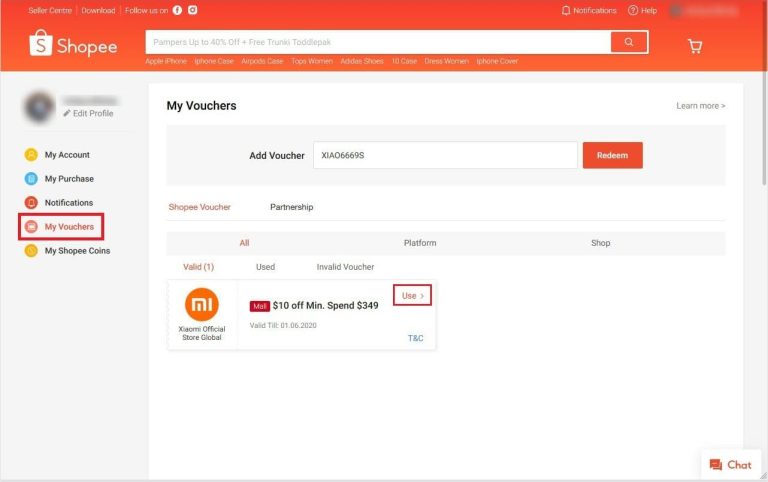Open the Learn more link
The width and height of the screenshot is (768, 482).
point(700,106)
